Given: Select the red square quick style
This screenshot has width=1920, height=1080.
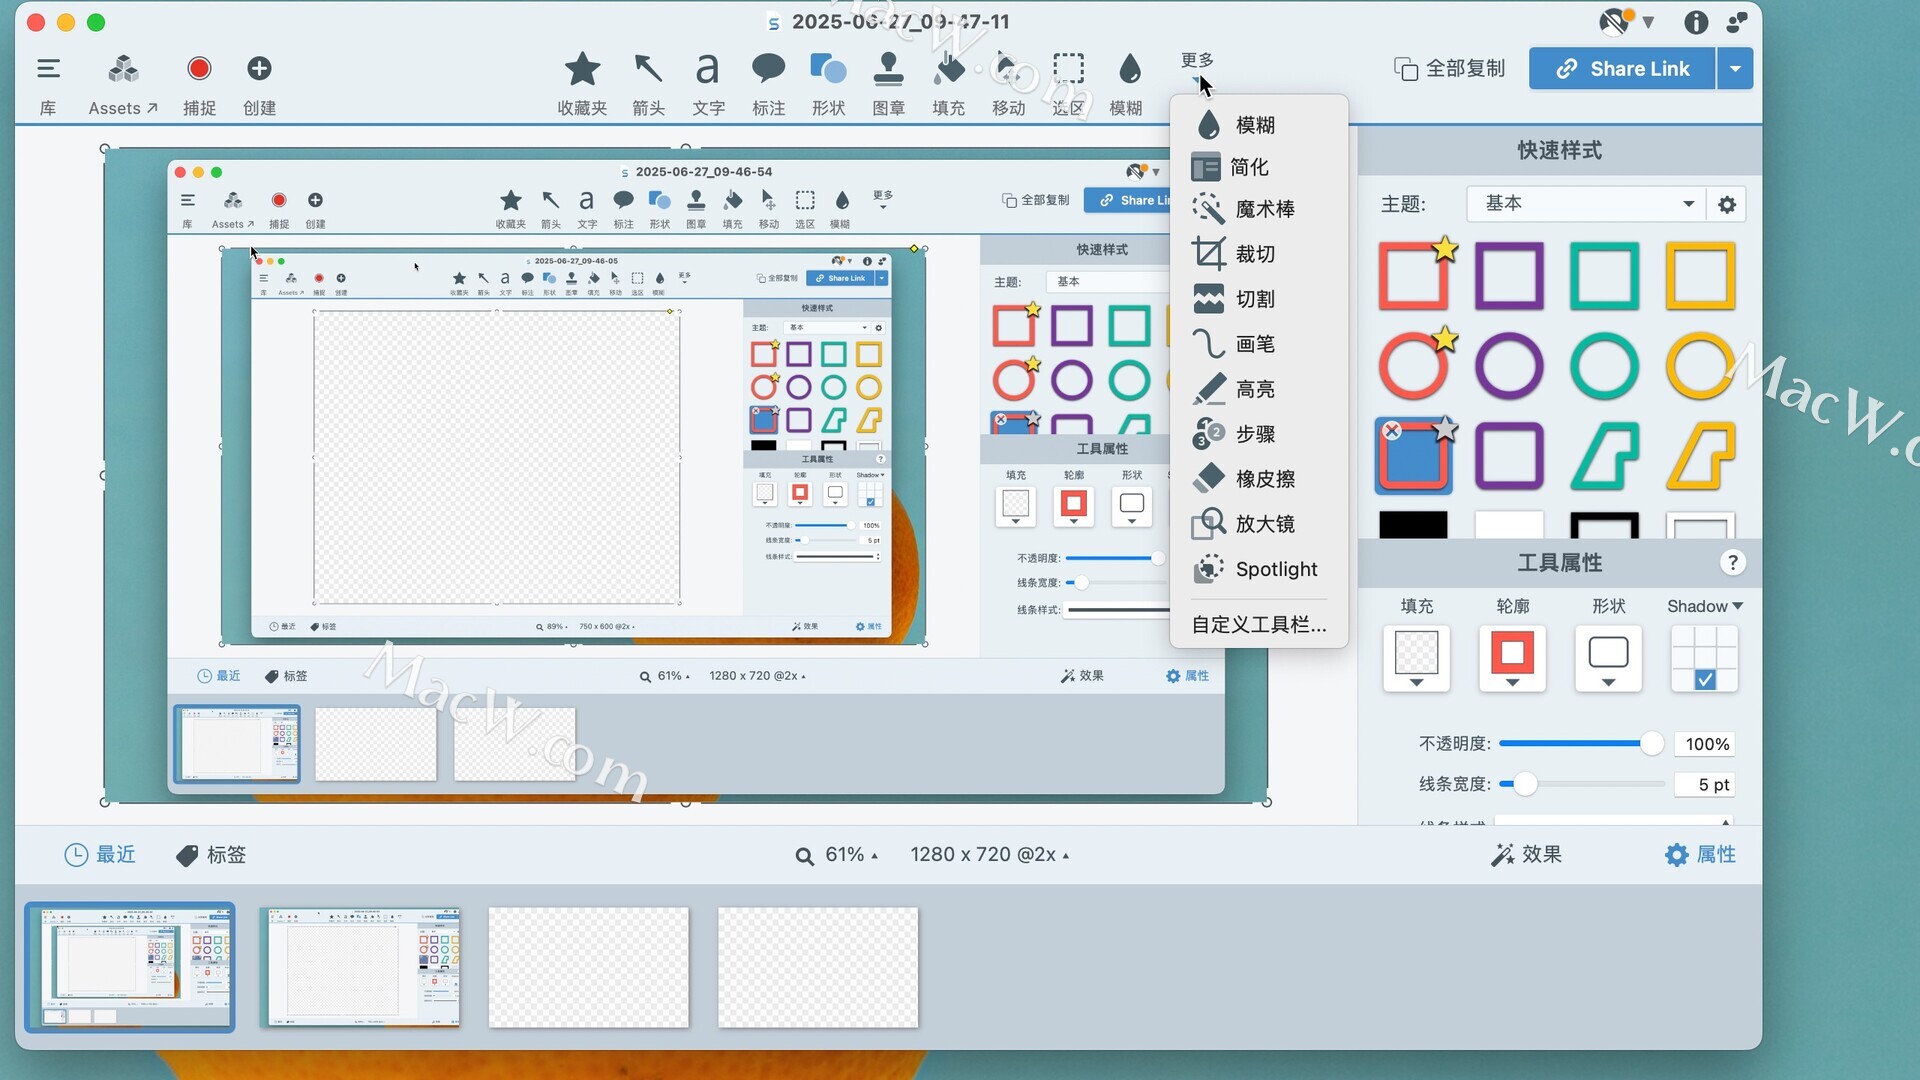Looking at the screenshot, I should click(x=1414, y=276).
